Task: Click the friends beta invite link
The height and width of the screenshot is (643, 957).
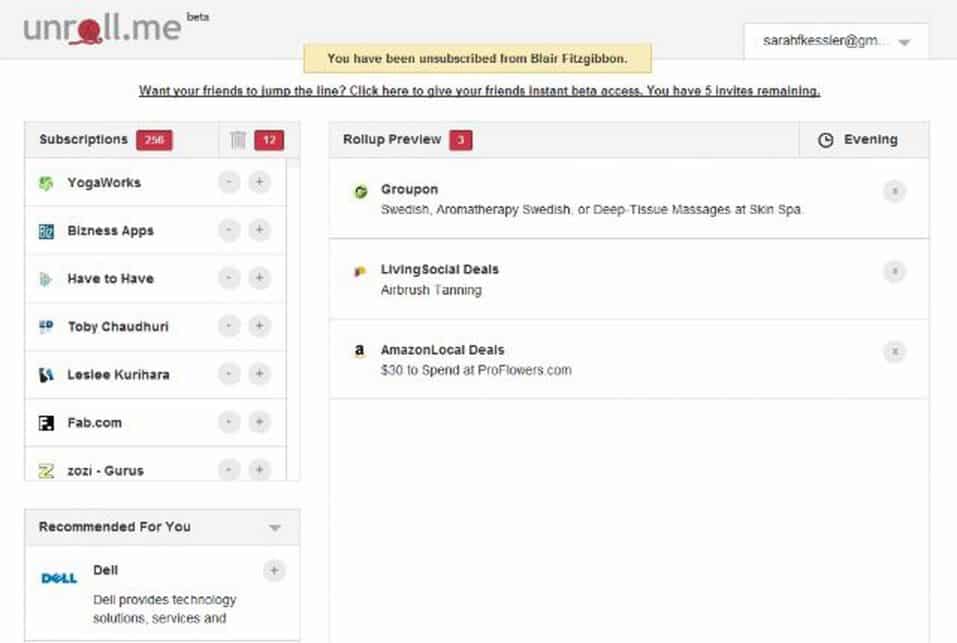Action: coord(479,91)
